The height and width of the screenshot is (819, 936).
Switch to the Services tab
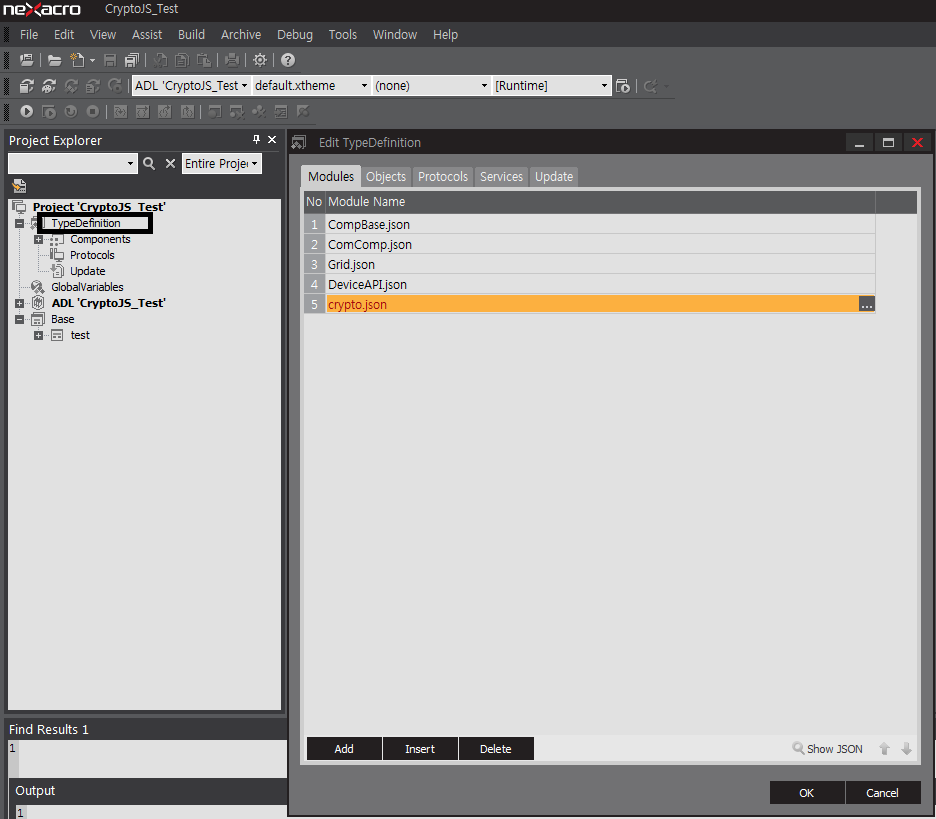[x=501, y=177]
